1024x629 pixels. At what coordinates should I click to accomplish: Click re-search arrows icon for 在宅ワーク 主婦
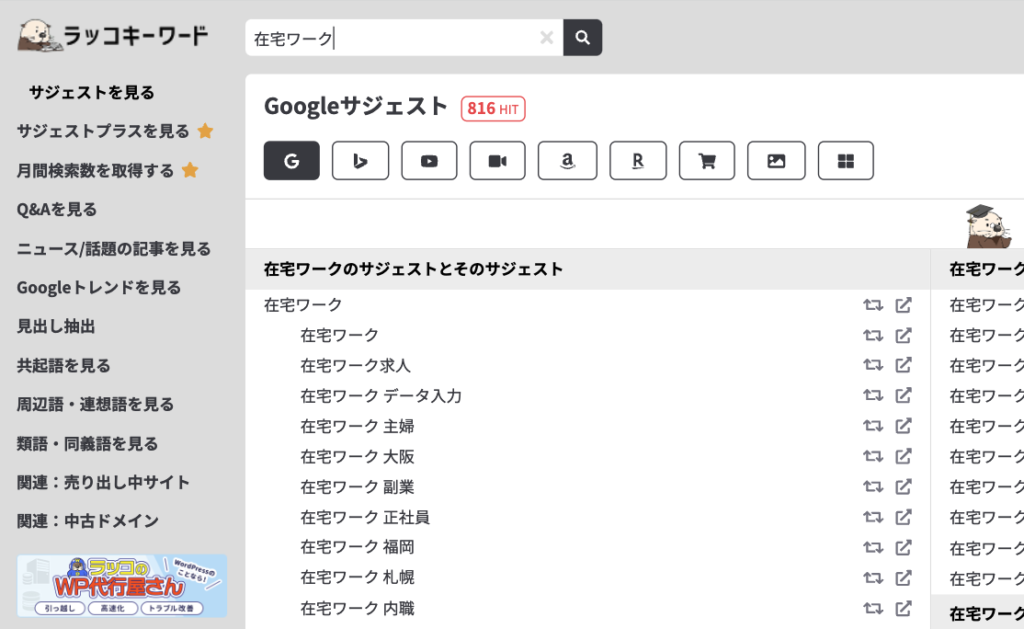point(872,426)
